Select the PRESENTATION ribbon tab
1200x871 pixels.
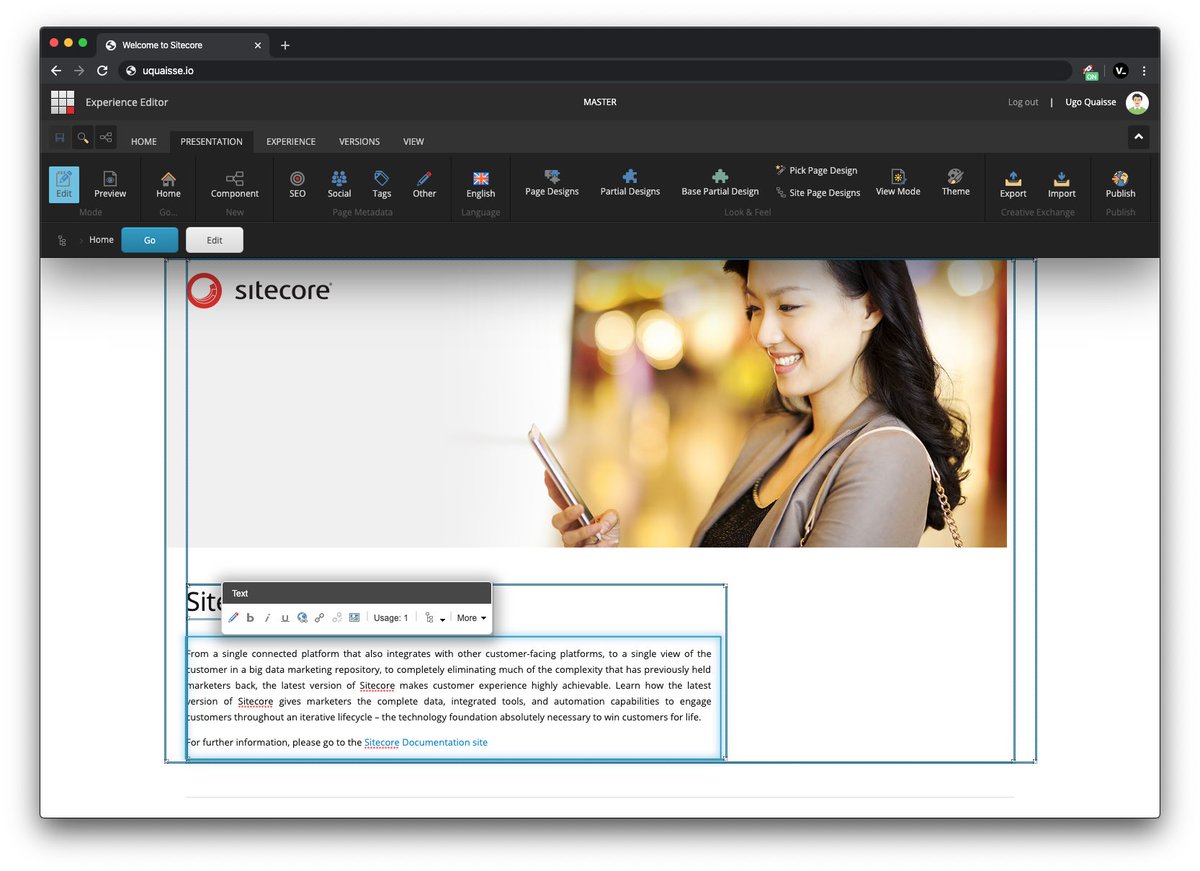pos(211,142)
